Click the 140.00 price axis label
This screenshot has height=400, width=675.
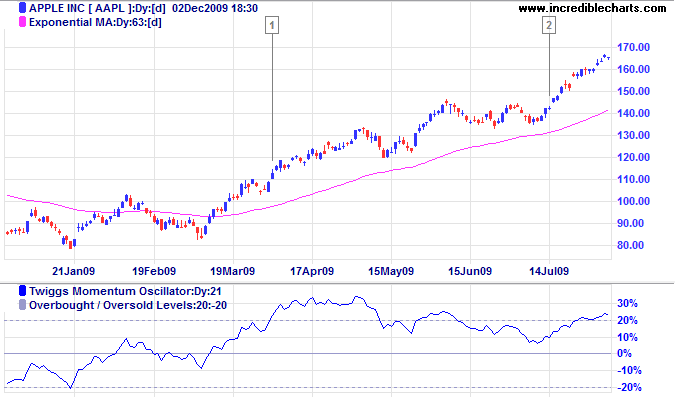(x=633, y=113)
